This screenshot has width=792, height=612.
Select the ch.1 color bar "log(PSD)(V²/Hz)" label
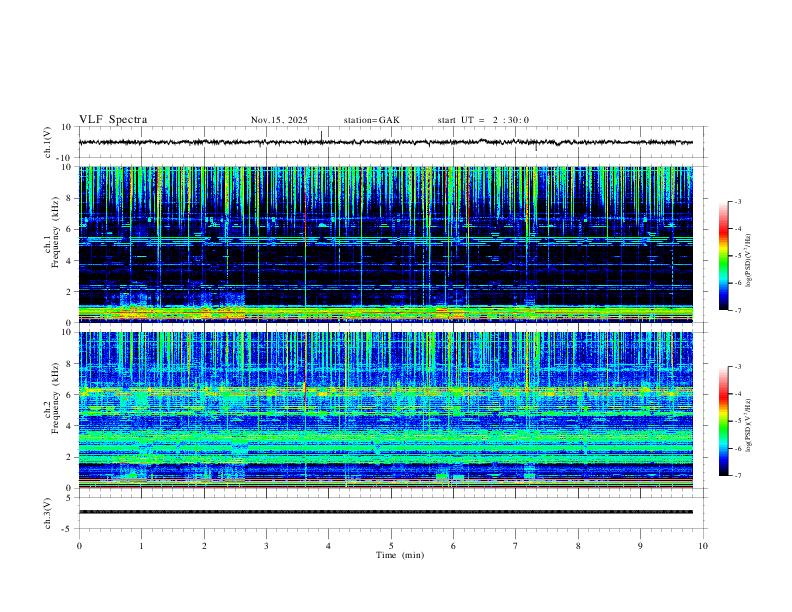click(748, 261)
